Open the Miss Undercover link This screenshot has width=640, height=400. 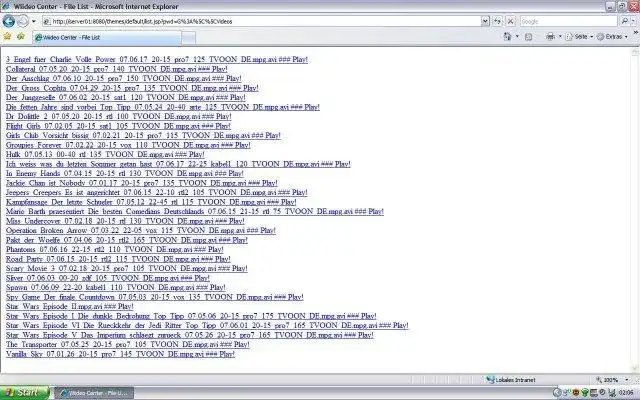125,221
